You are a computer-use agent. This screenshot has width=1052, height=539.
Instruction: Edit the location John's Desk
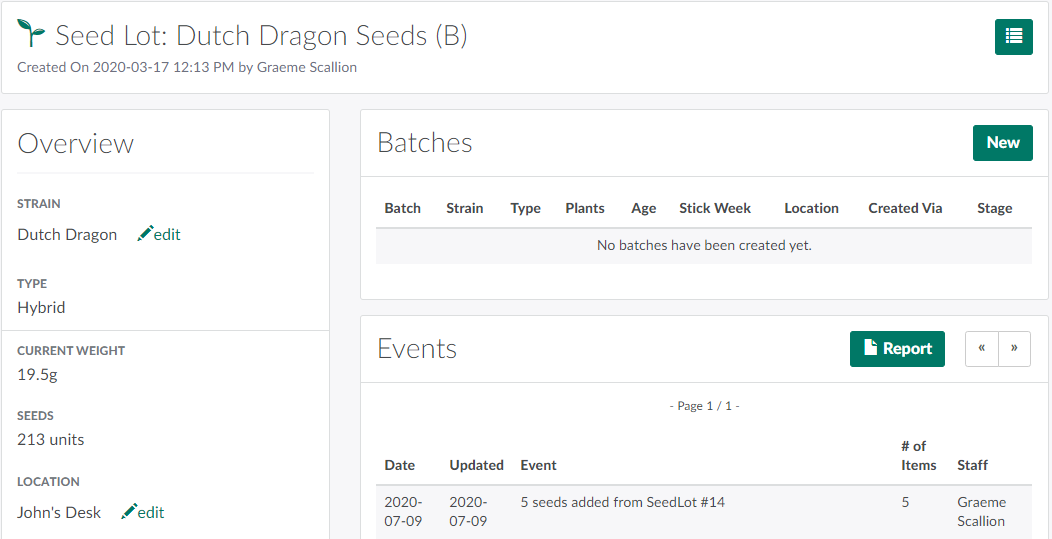coord(144,512)
